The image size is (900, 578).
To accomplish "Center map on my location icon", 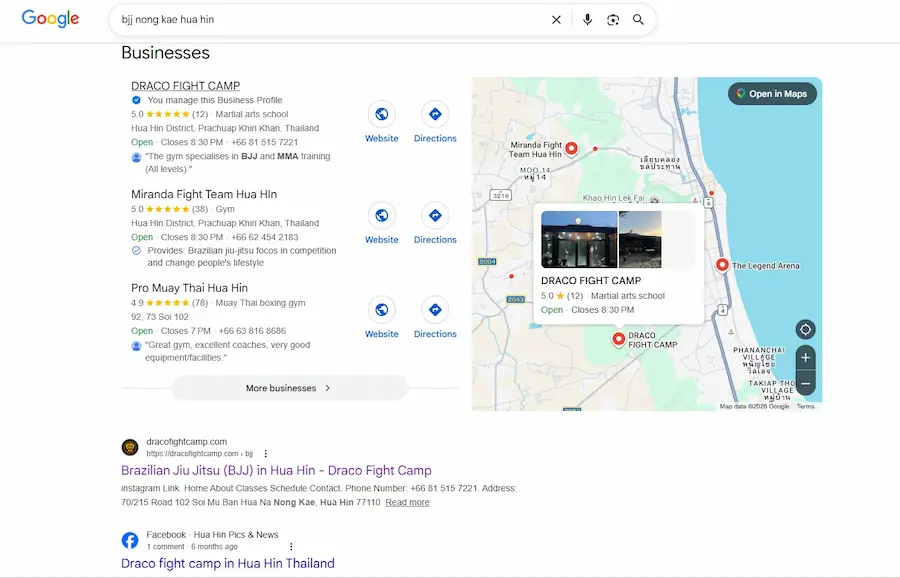I will pyautogui.click(x=805, y=329).
